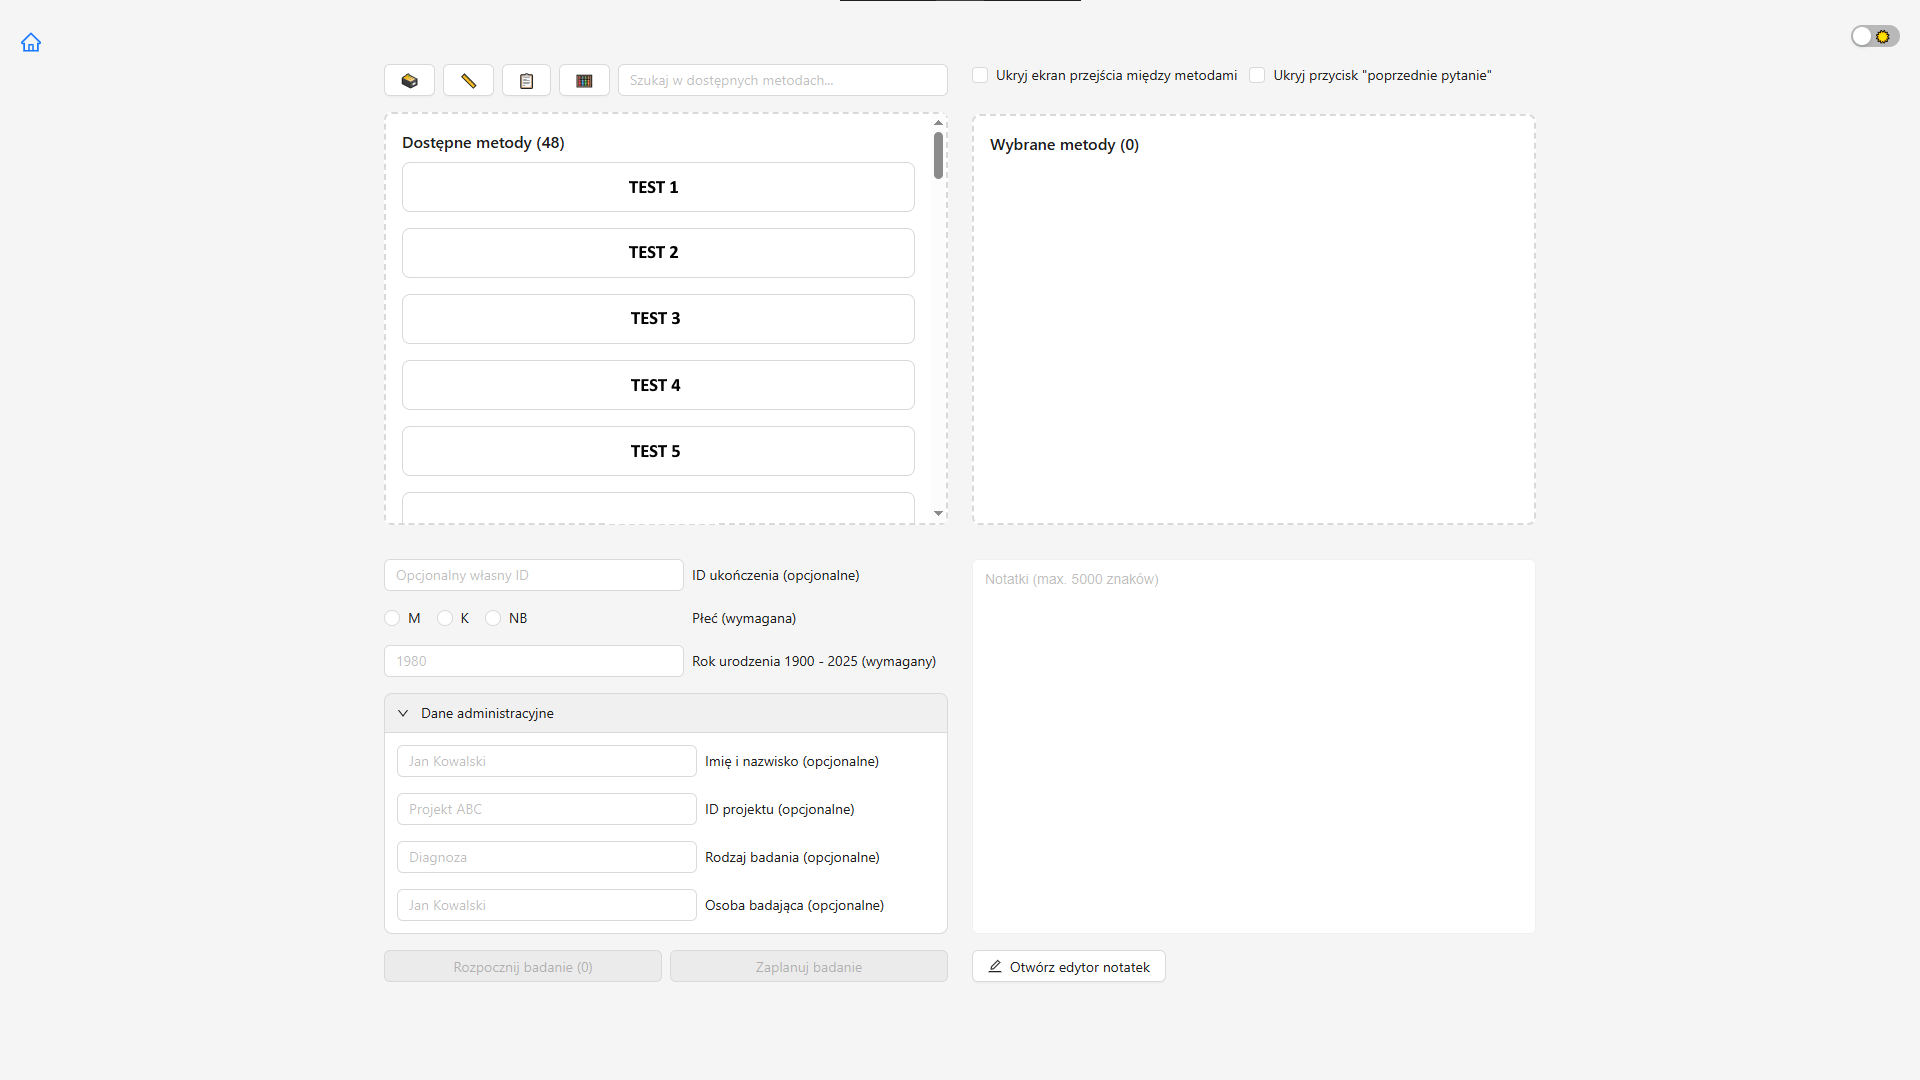Click 'Rozpocznij badanie (0)' button
1920x1080 pixels.
[x=523, y=966]
